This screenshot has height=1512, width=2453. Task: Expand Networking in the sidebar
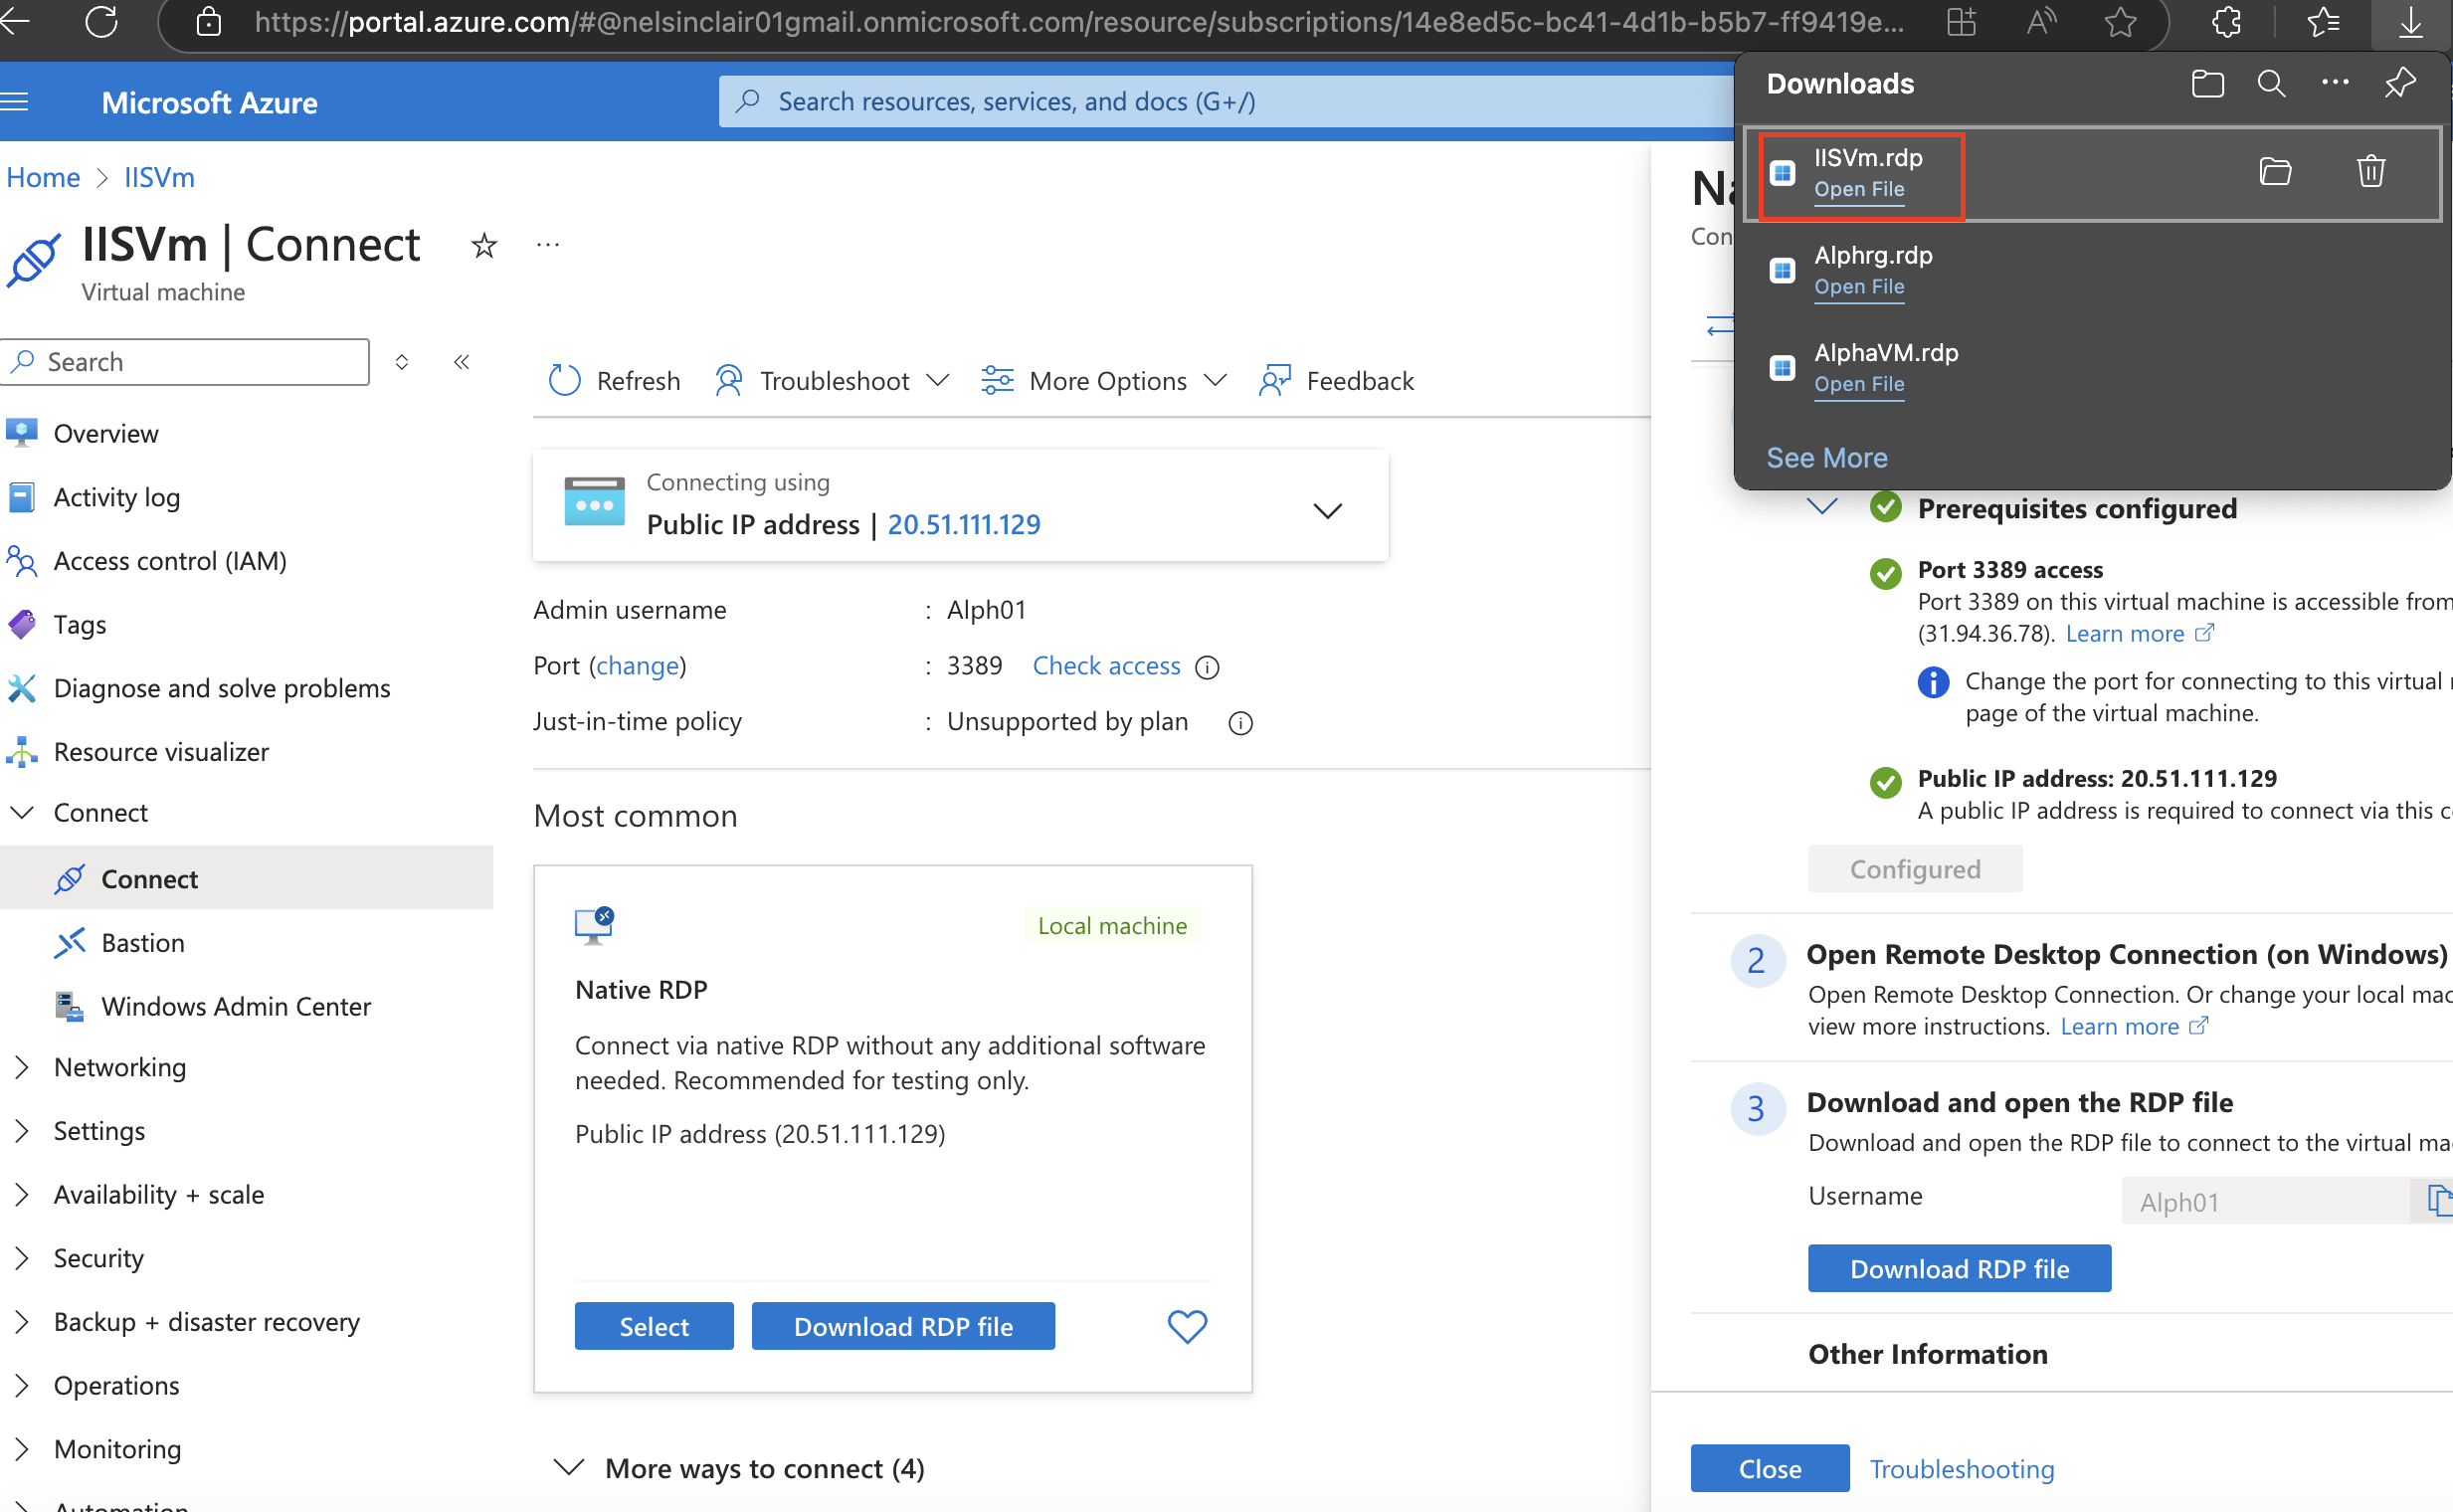tap(22, 1067)
